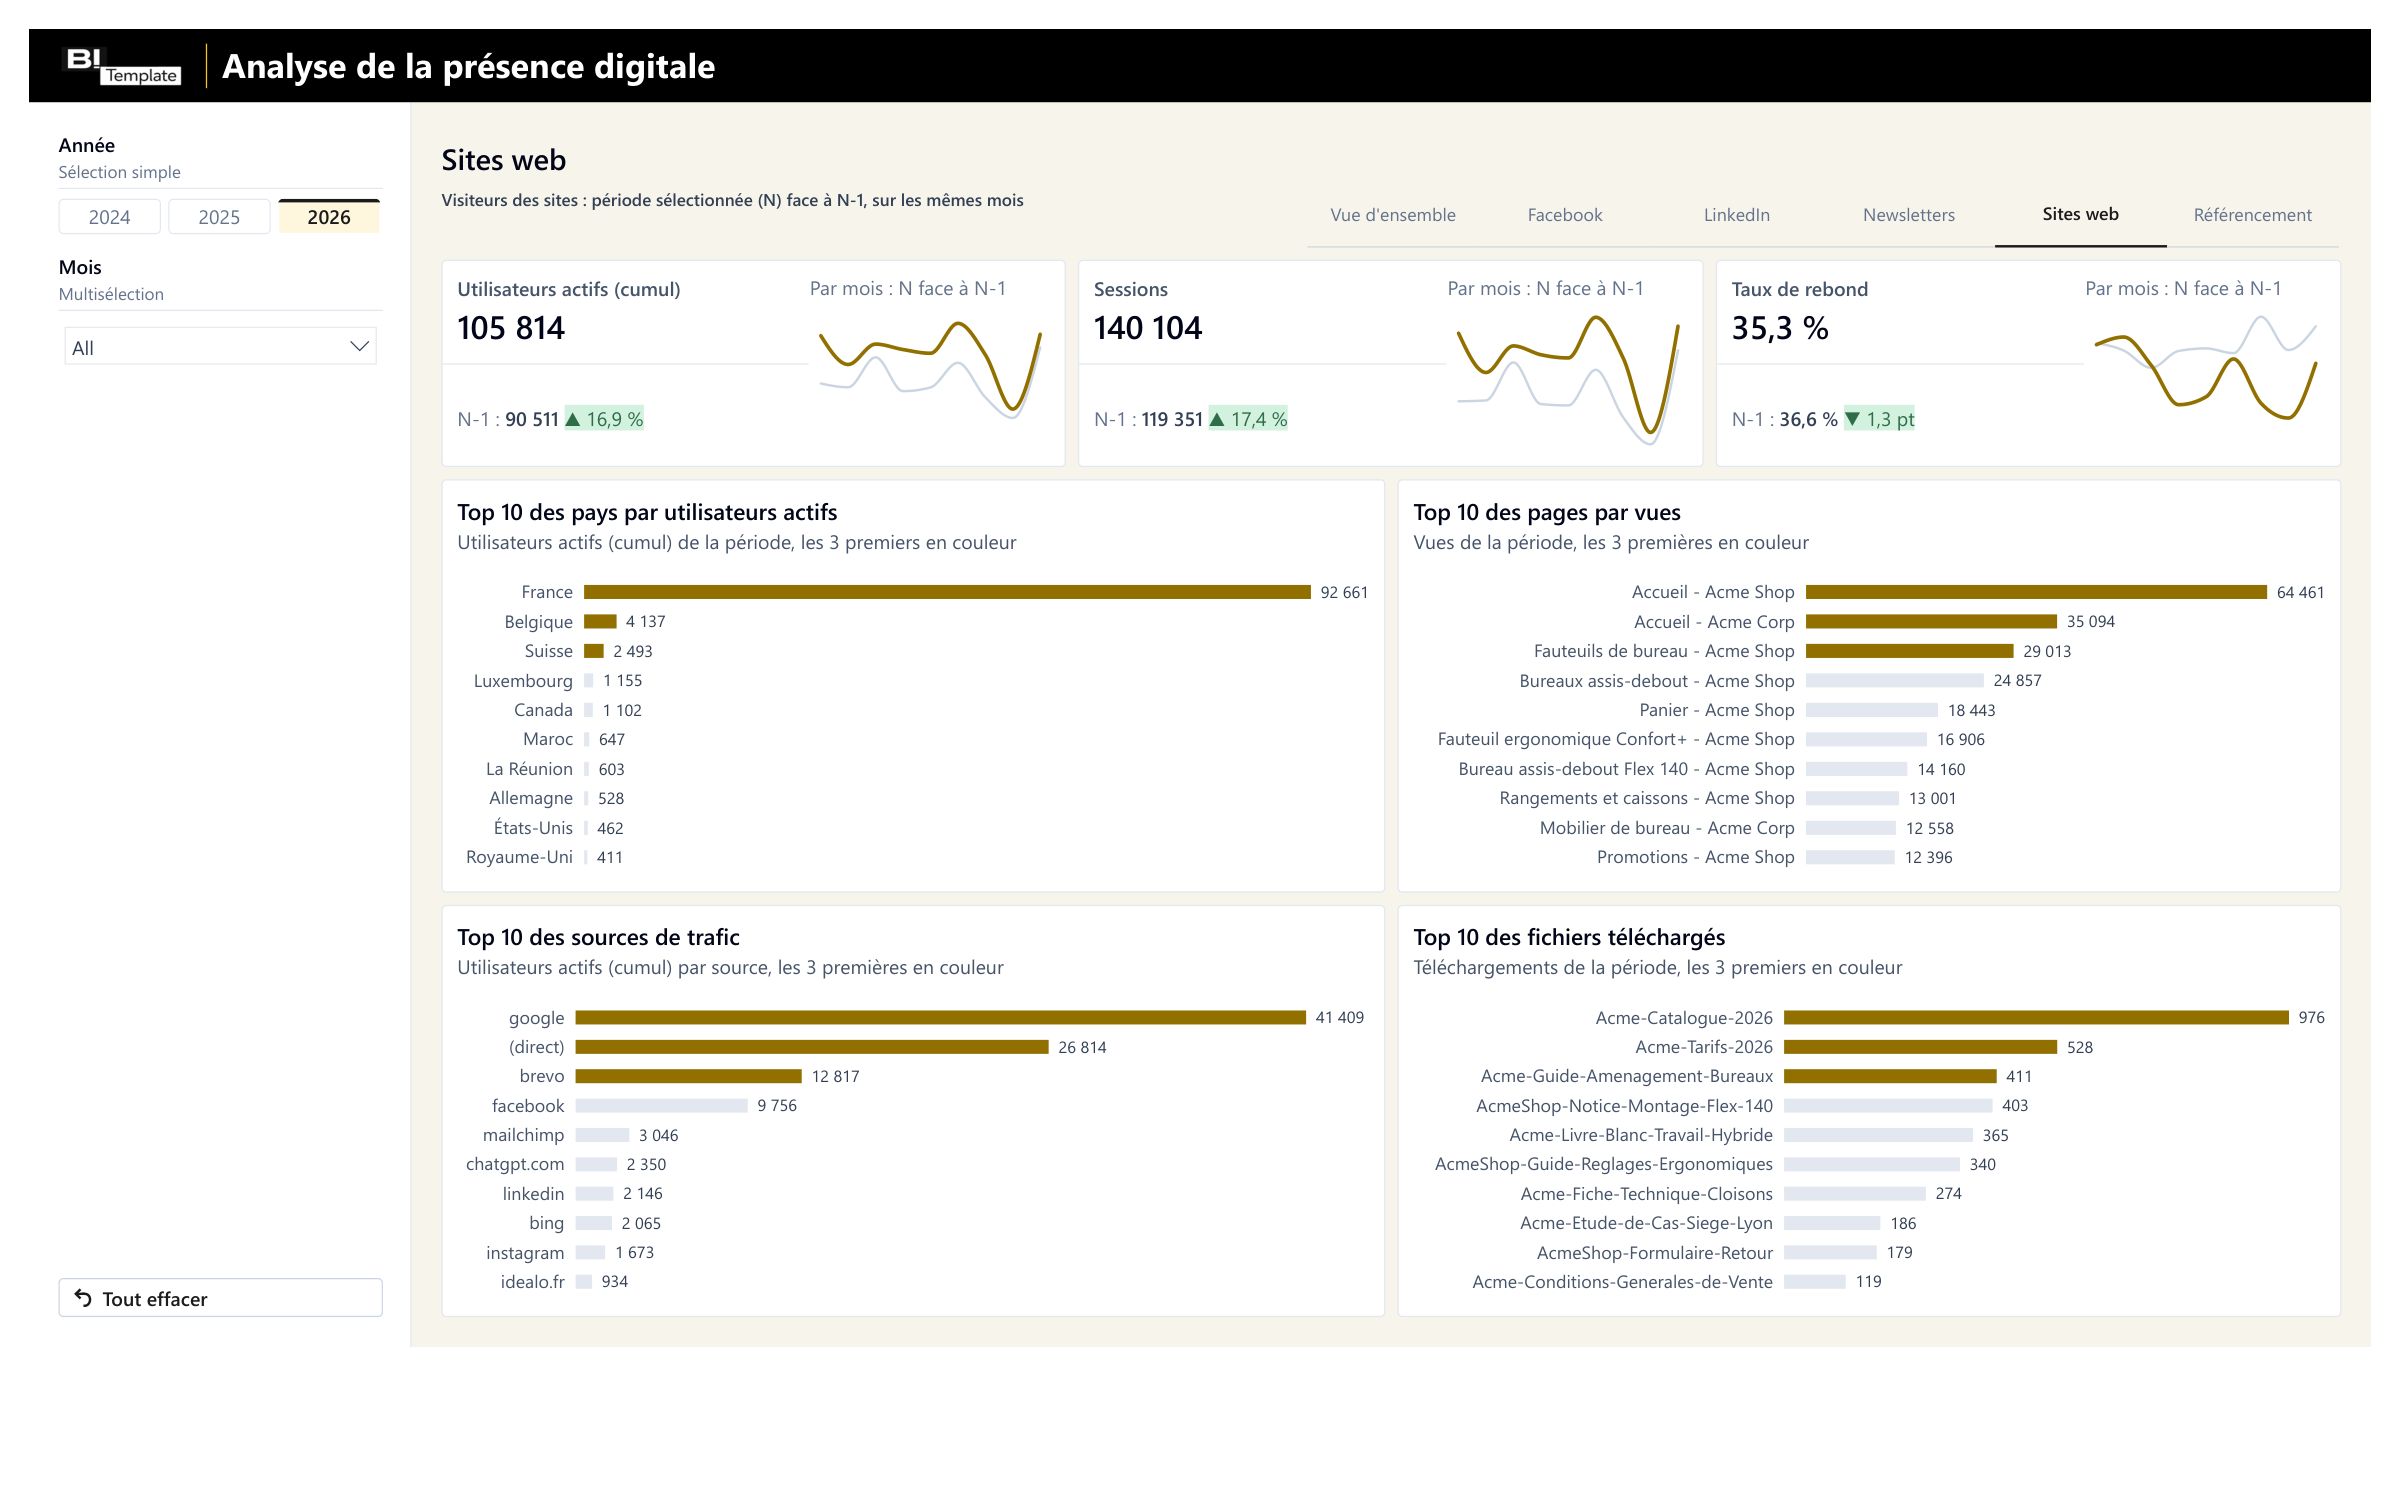The image size is (2400, 1500).
Task: Click the 140 104 sessions value
Action: [x=1148, y=328]
